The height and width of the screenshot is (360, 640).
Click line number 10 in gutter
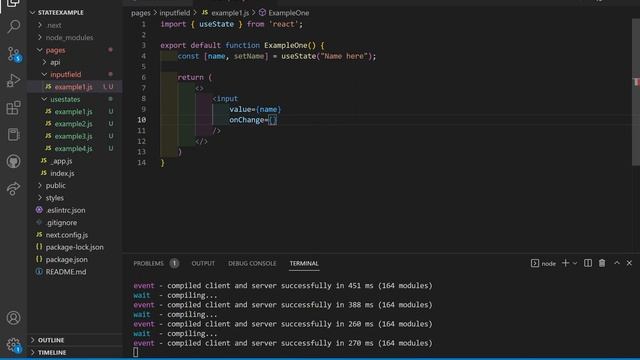(x=141, y=120)
